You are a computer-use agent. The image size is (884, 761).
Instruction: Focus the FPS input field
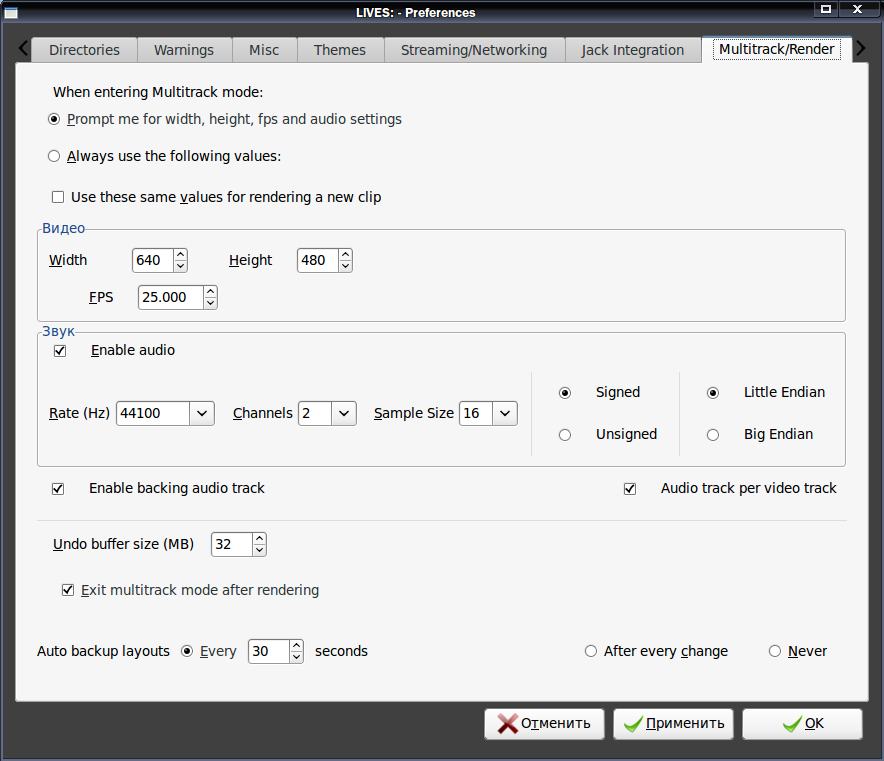(x=170, y=297)
